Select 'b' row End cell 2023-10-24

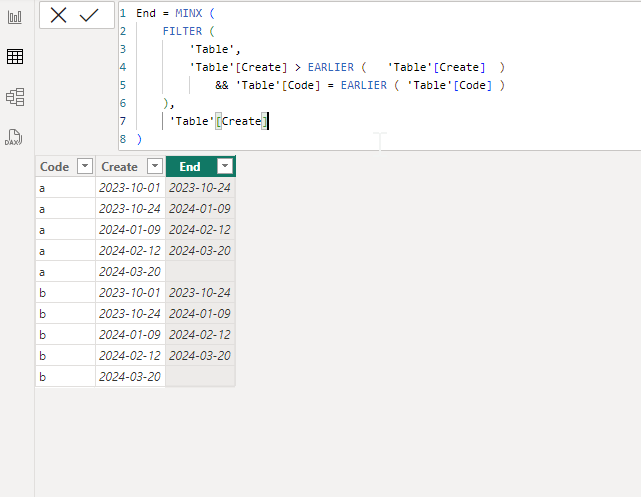click(200, 293)
